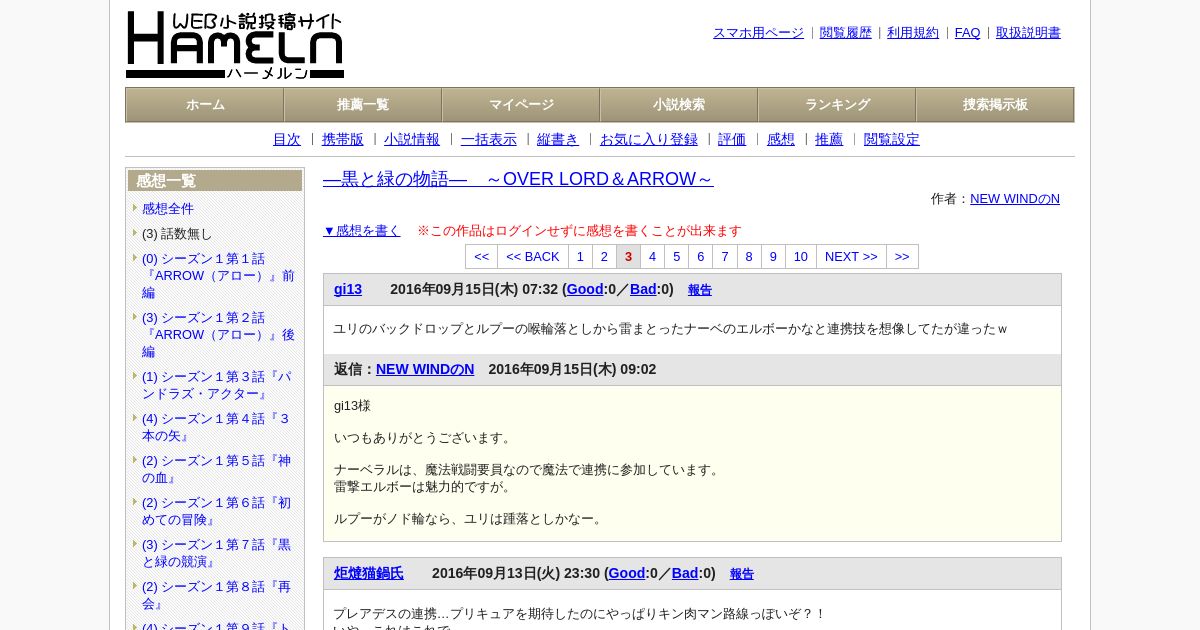Open user gi13 profile link
Screen dimensions: 1200x630
pos(348,290)
